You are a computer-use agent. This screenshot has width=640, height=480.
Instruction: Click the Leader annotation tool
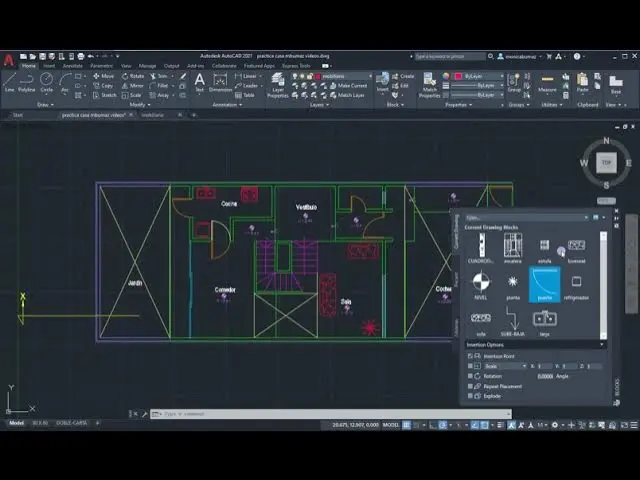(246, 86)
